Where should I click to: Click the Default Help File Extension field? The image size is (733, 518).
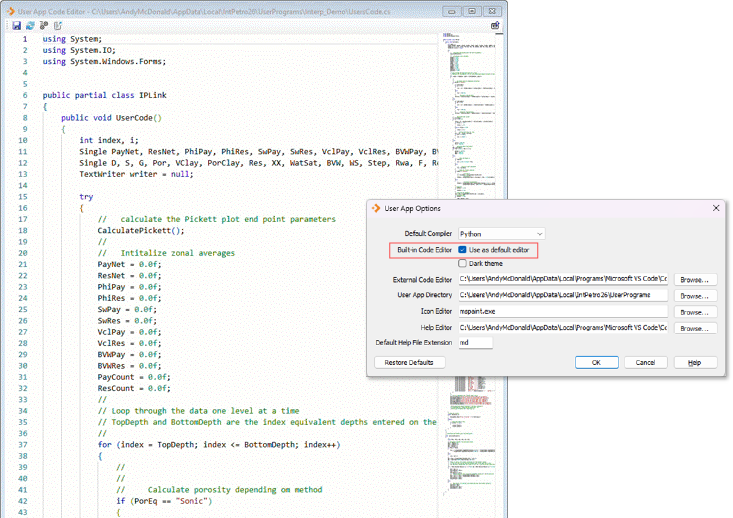(475, 342)
